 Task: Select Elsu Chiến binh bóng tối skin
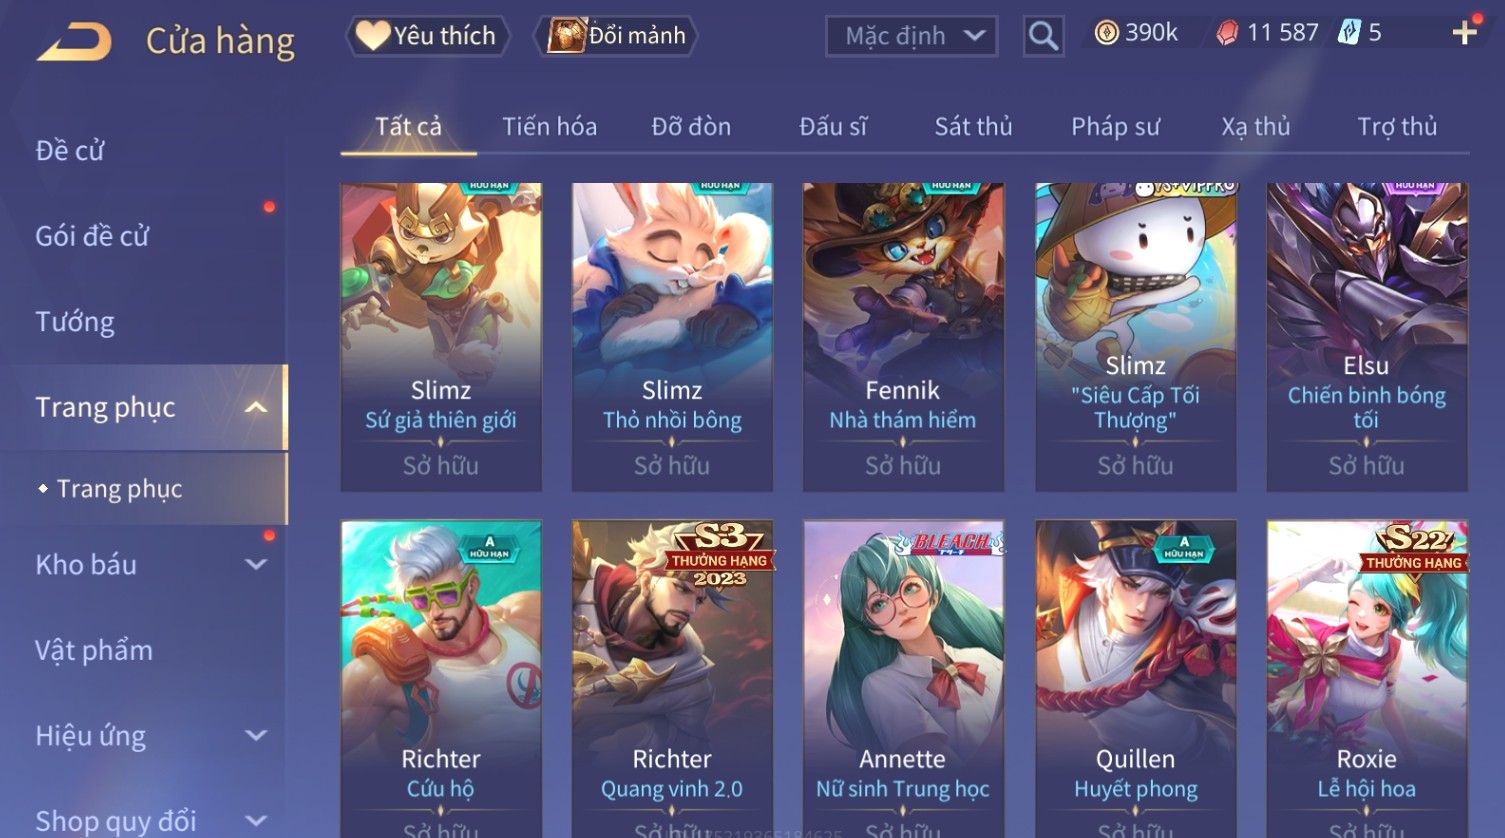[x=1366, y=337]
